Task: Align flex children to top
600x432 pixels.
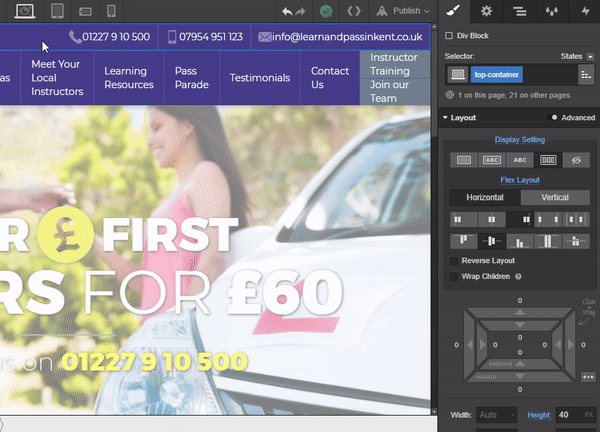Action: [464, 241]
